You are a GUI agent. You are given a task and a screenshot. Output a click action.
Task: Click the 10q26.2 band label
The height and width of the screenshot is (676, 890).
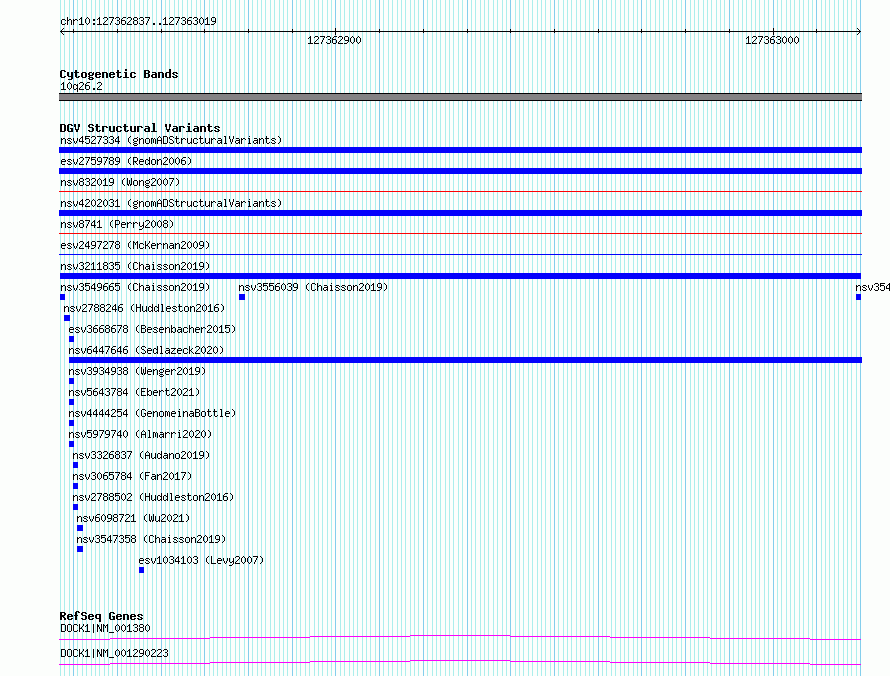tap(81, 86)
